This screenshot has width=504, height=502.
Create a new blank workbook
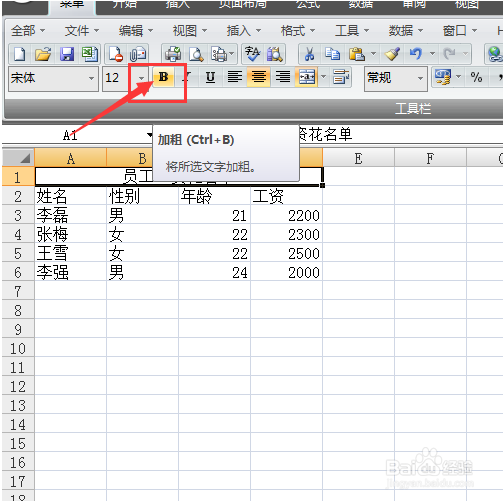pyautogui.click(x=19, y=54)
